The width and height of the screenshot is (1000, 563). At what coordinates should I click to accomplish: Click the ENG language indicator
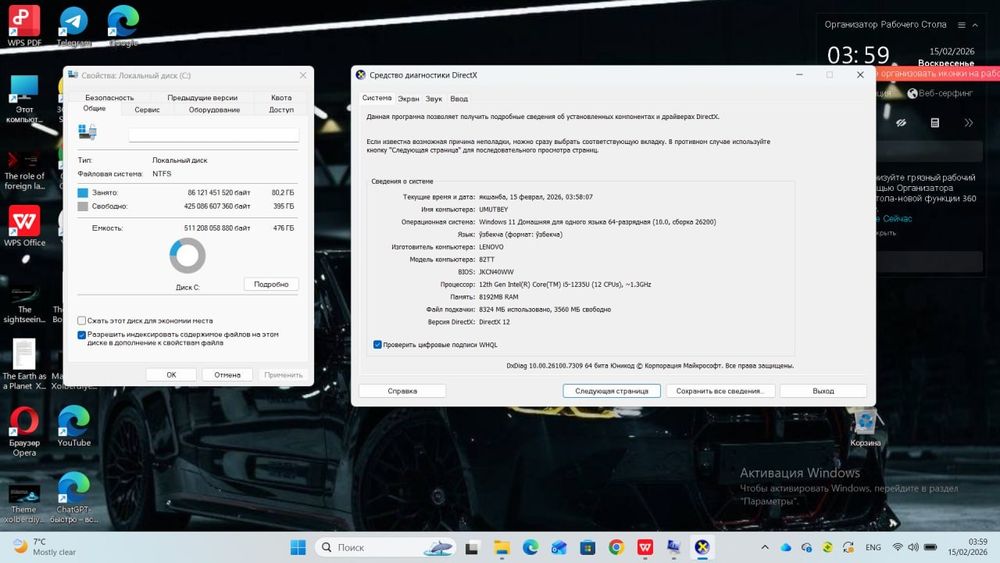pos(873,547)
